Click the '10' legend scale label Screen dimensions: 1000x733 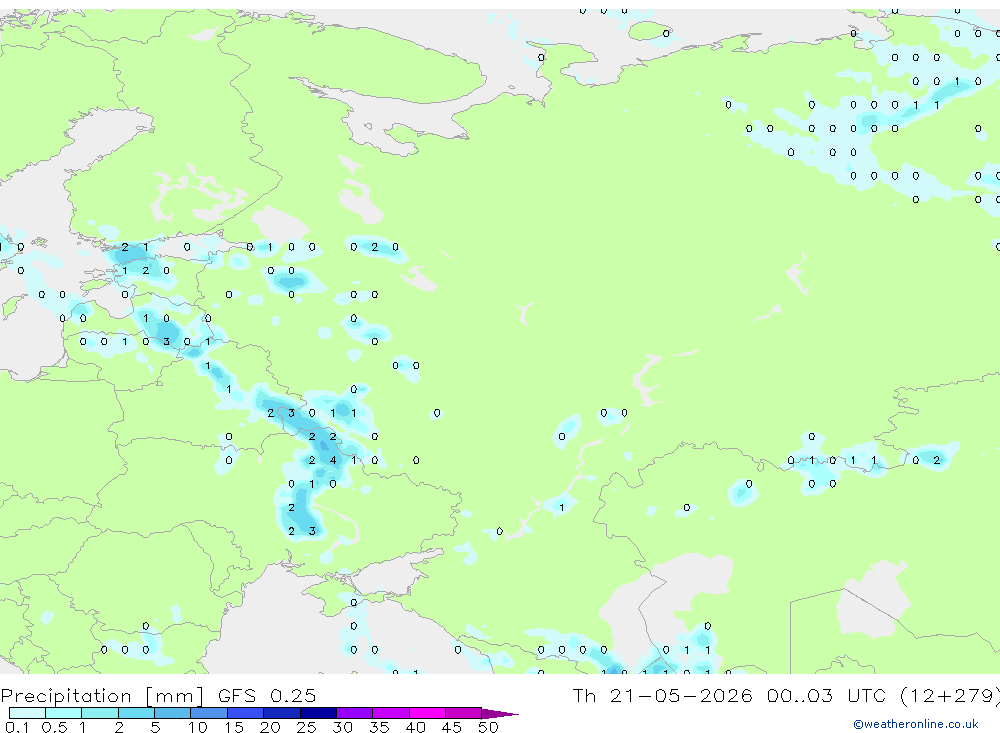[197, 727]
